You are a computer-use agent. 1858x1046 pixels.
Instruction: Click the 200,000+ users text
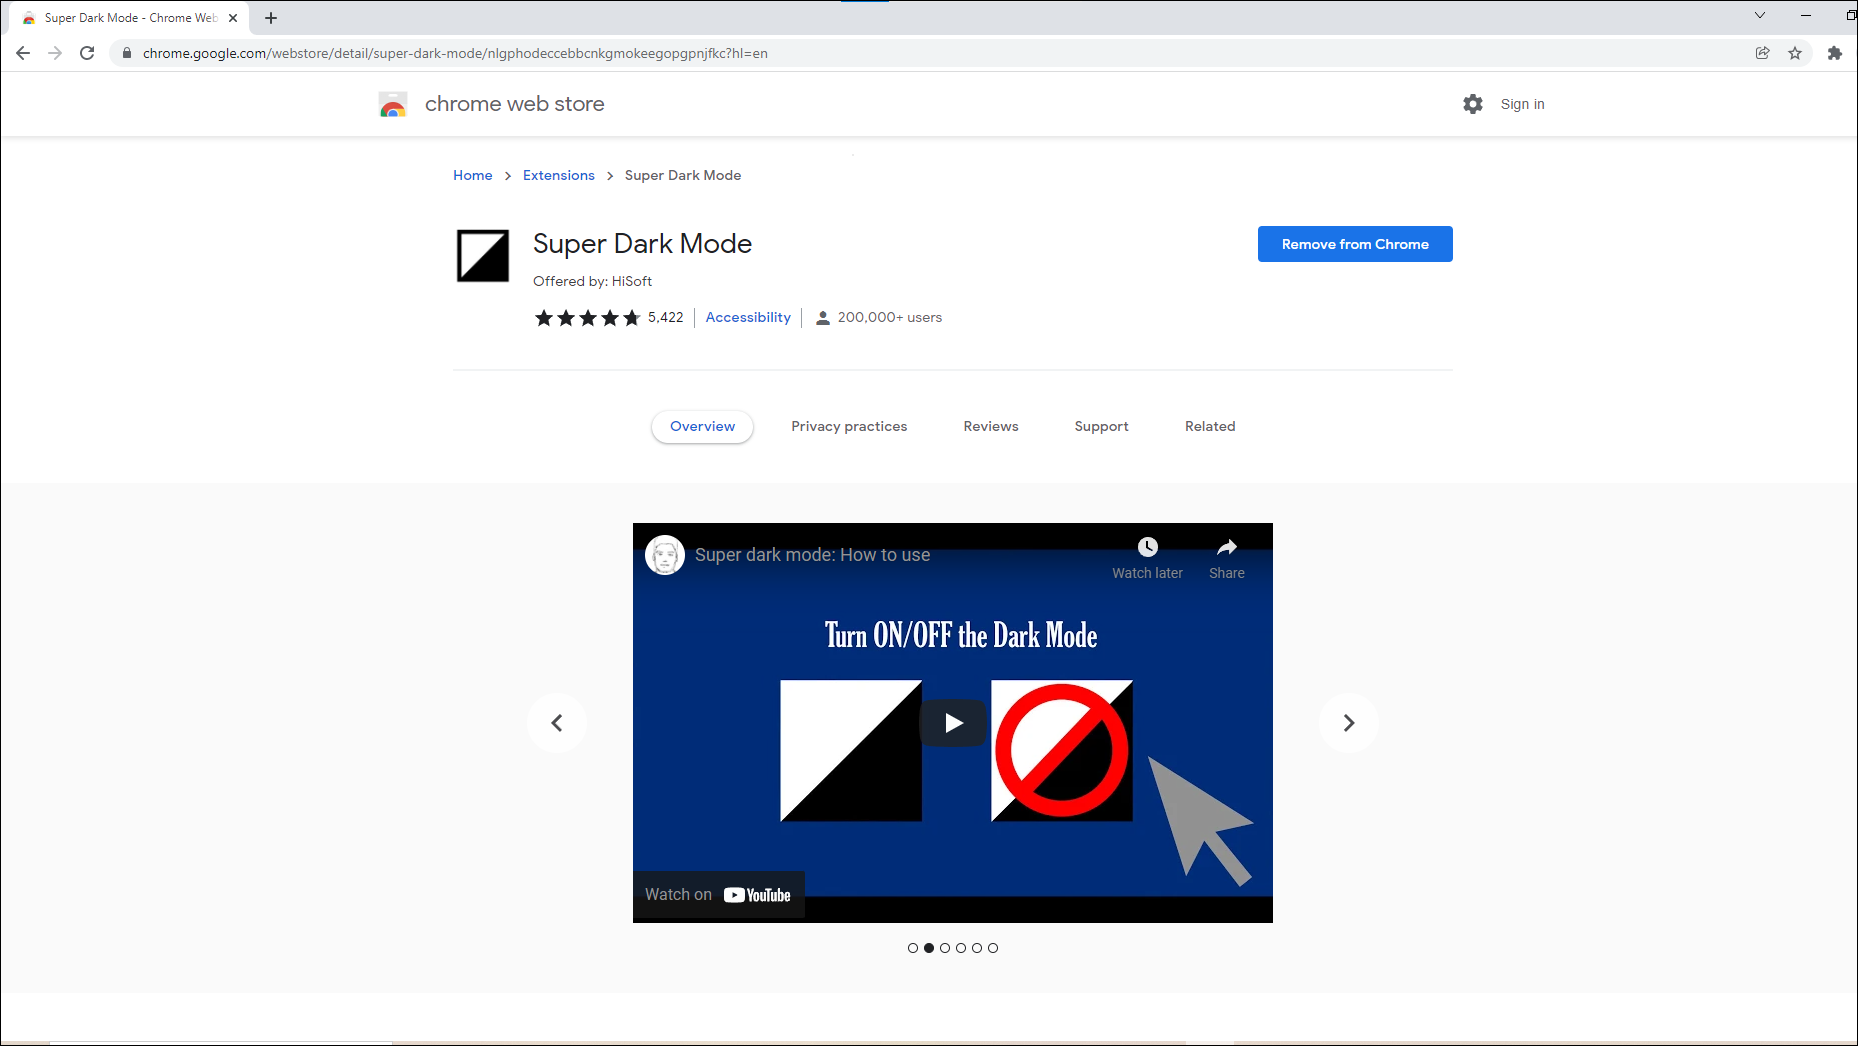tap(890, 317)
